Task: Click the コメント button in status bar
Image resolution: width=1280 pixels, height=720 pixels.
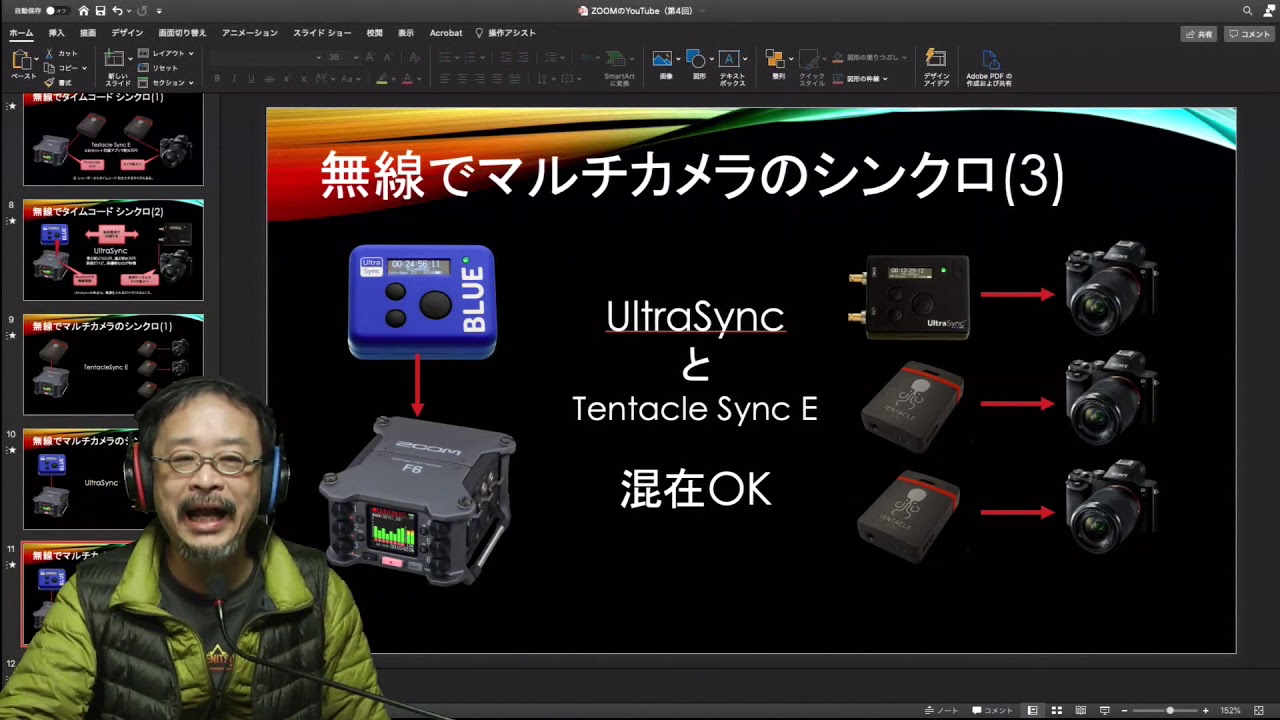Action: click(x=993, y=711)
